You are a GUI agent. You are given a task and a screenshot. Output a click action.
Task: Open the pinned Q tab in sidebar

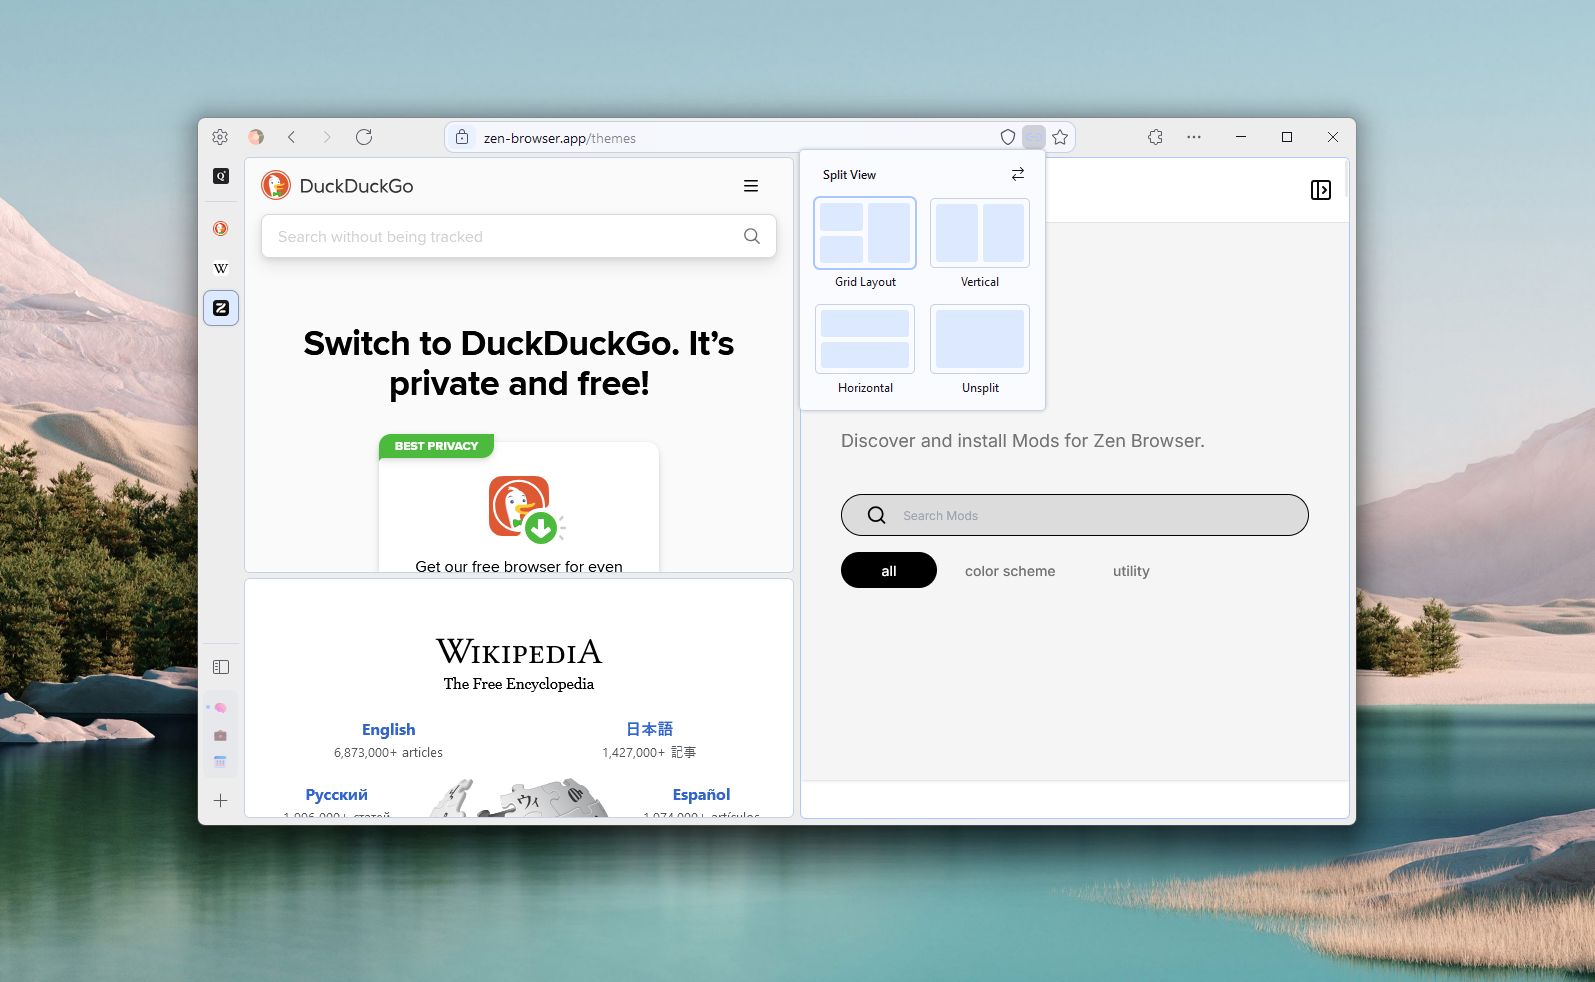tap(221, 176)
